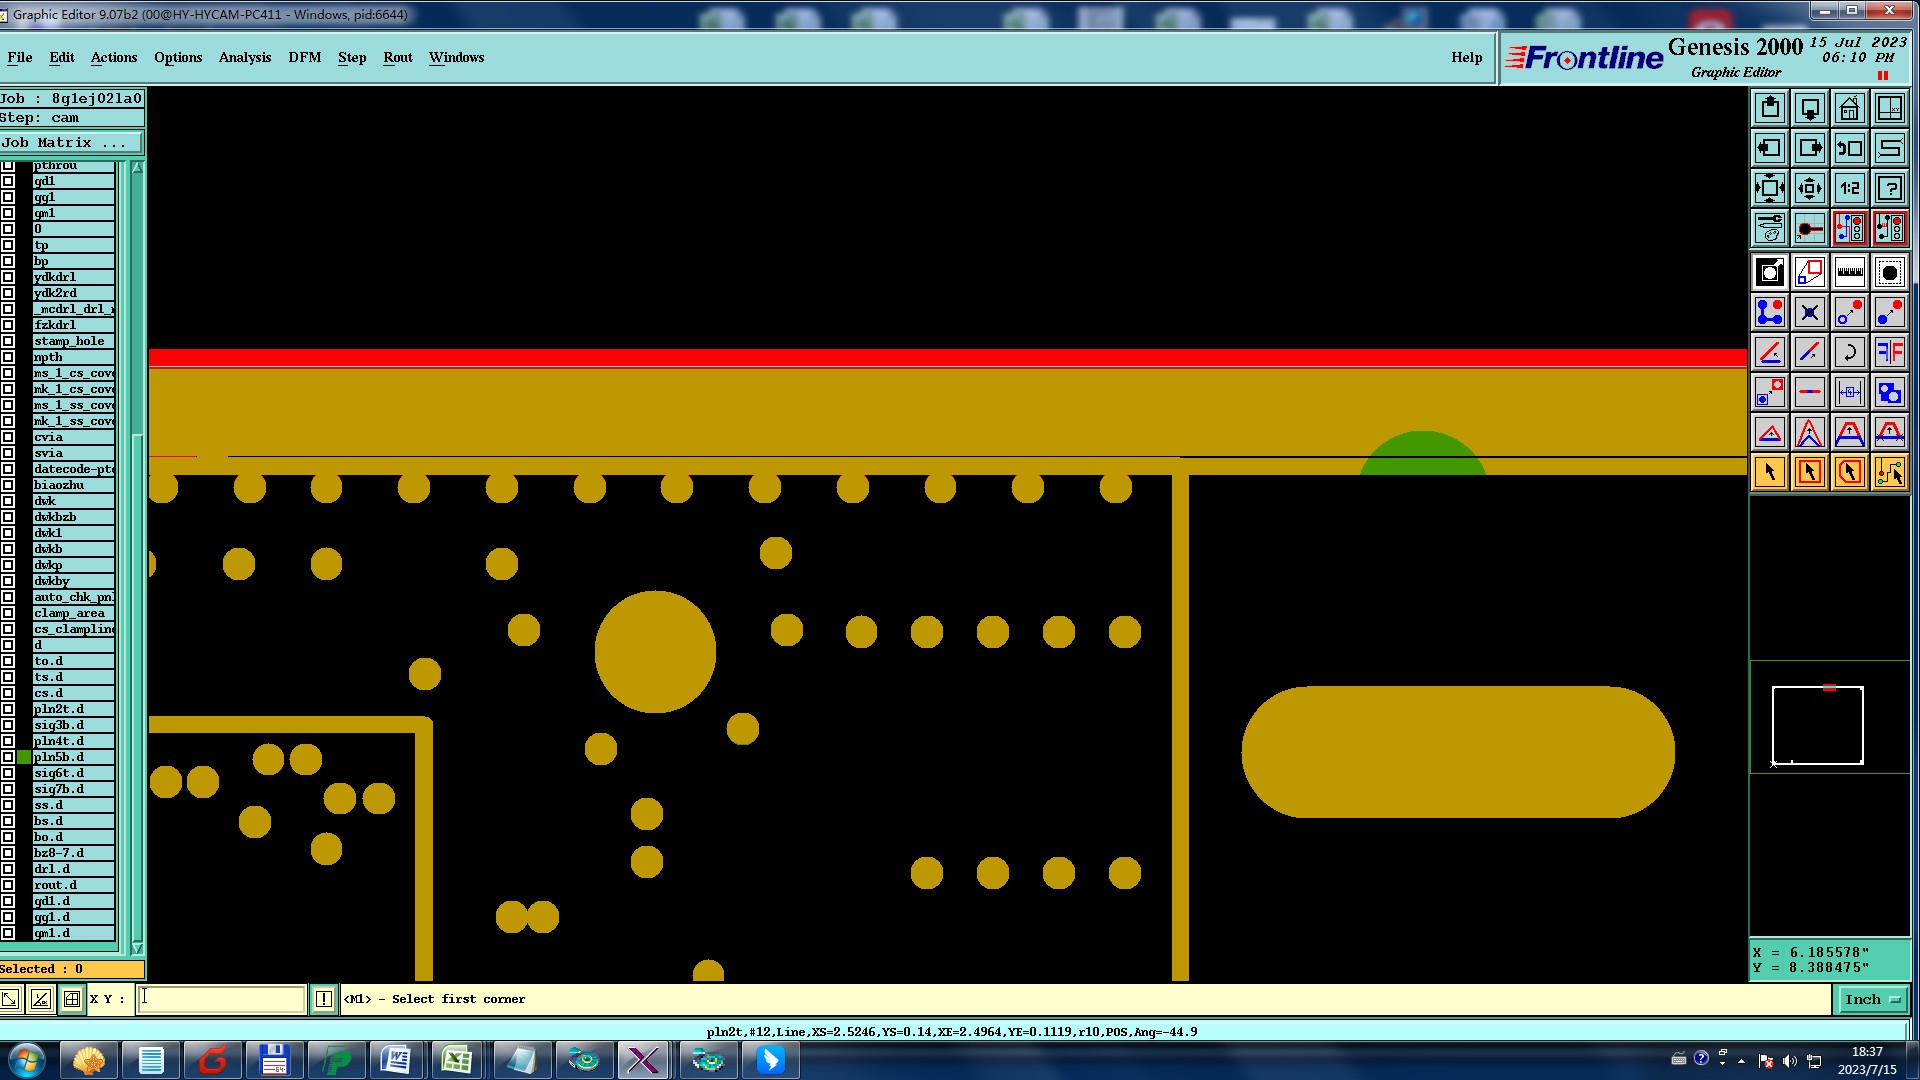The width and height of the screenshot is (1920, 1080).
Task: Click the pan right icon
Action: point(1809,148)
